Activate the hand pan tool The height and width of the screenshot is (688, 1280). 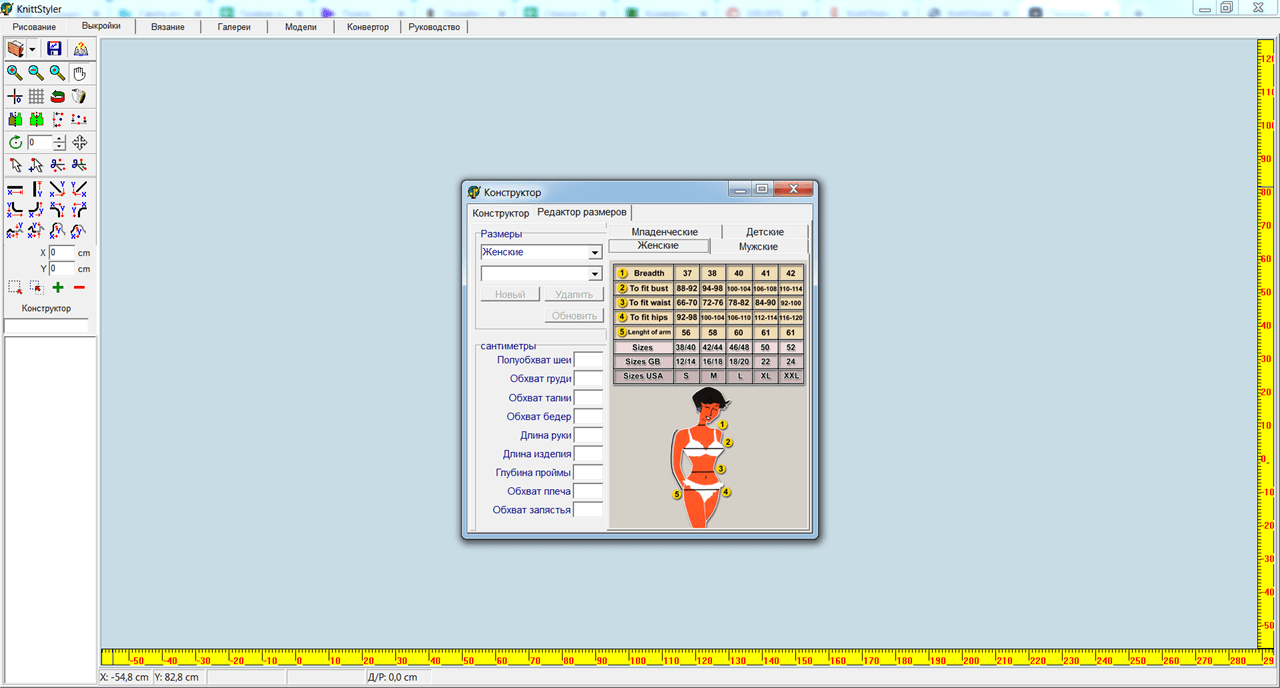(x=79, y=73)
